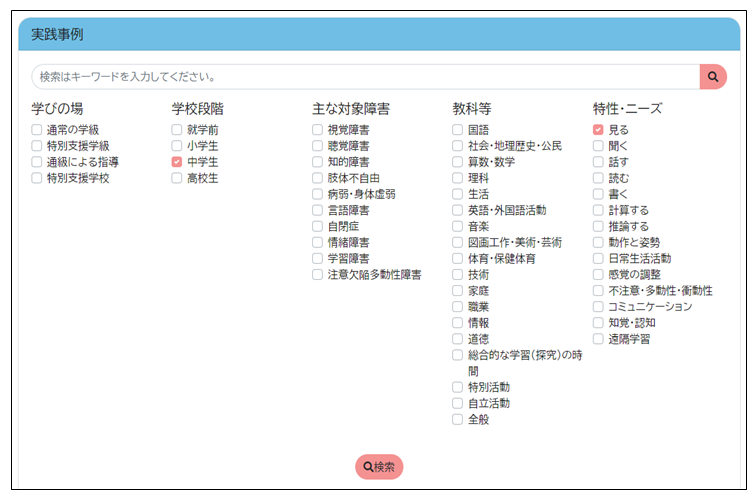Tick the 国語 subject checkbox
This screenshot has width=756, height=501.
click(x=458, y=130)
